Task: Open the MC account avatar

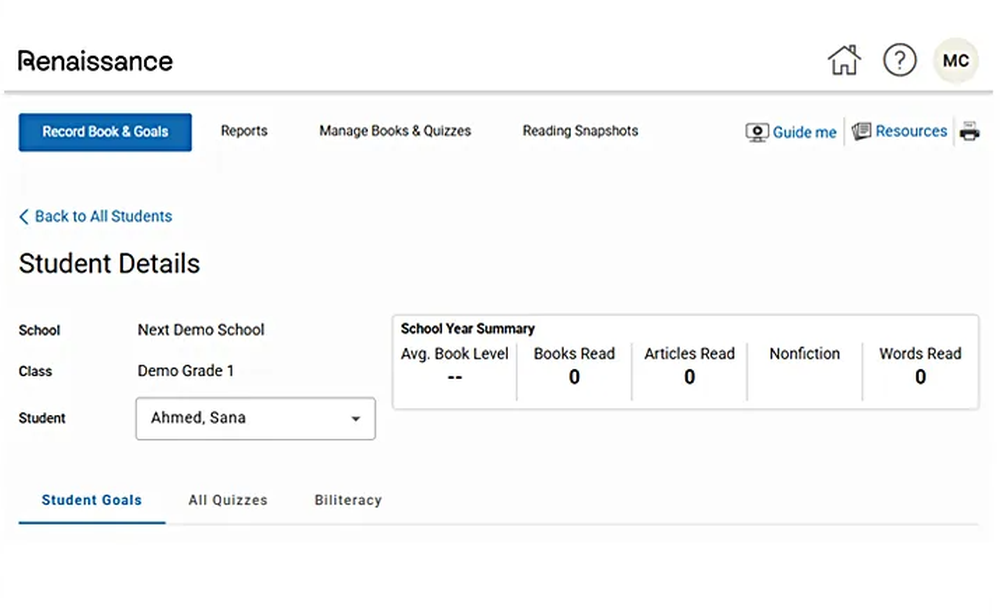Action: point(955,60)
